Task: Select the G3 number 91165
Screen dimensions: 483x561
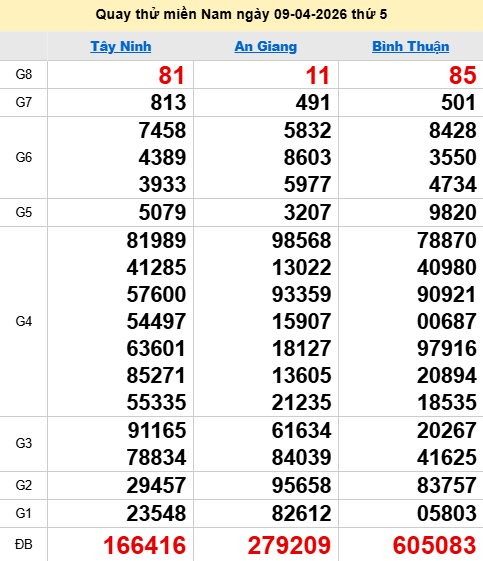Action: [157, 430]
